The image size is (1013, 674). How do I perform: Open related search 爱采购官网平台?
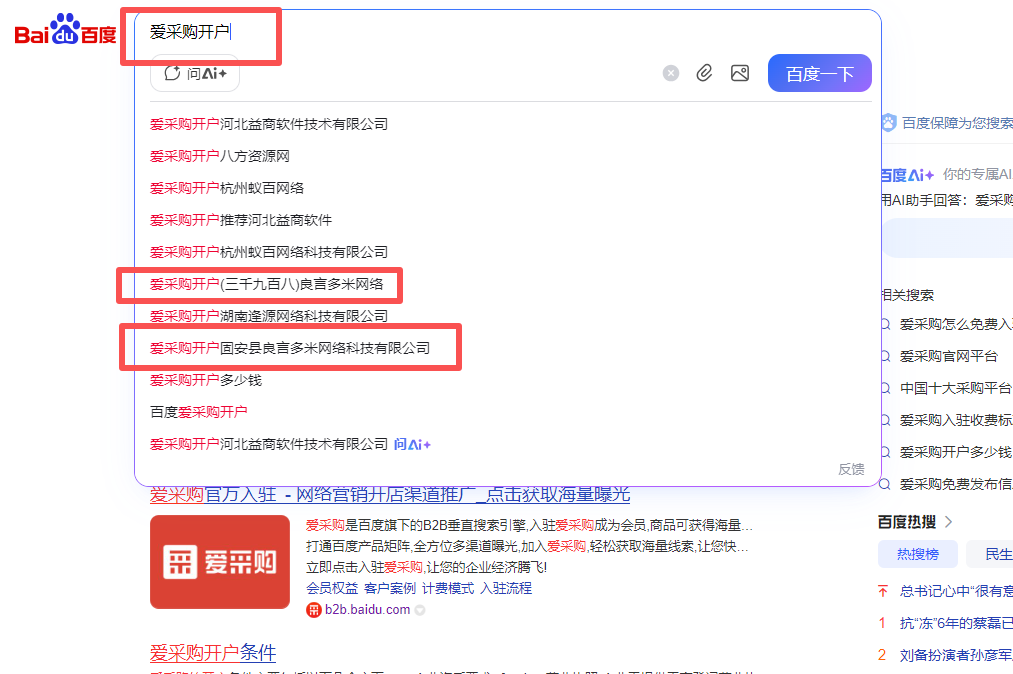tap(948, 356)
